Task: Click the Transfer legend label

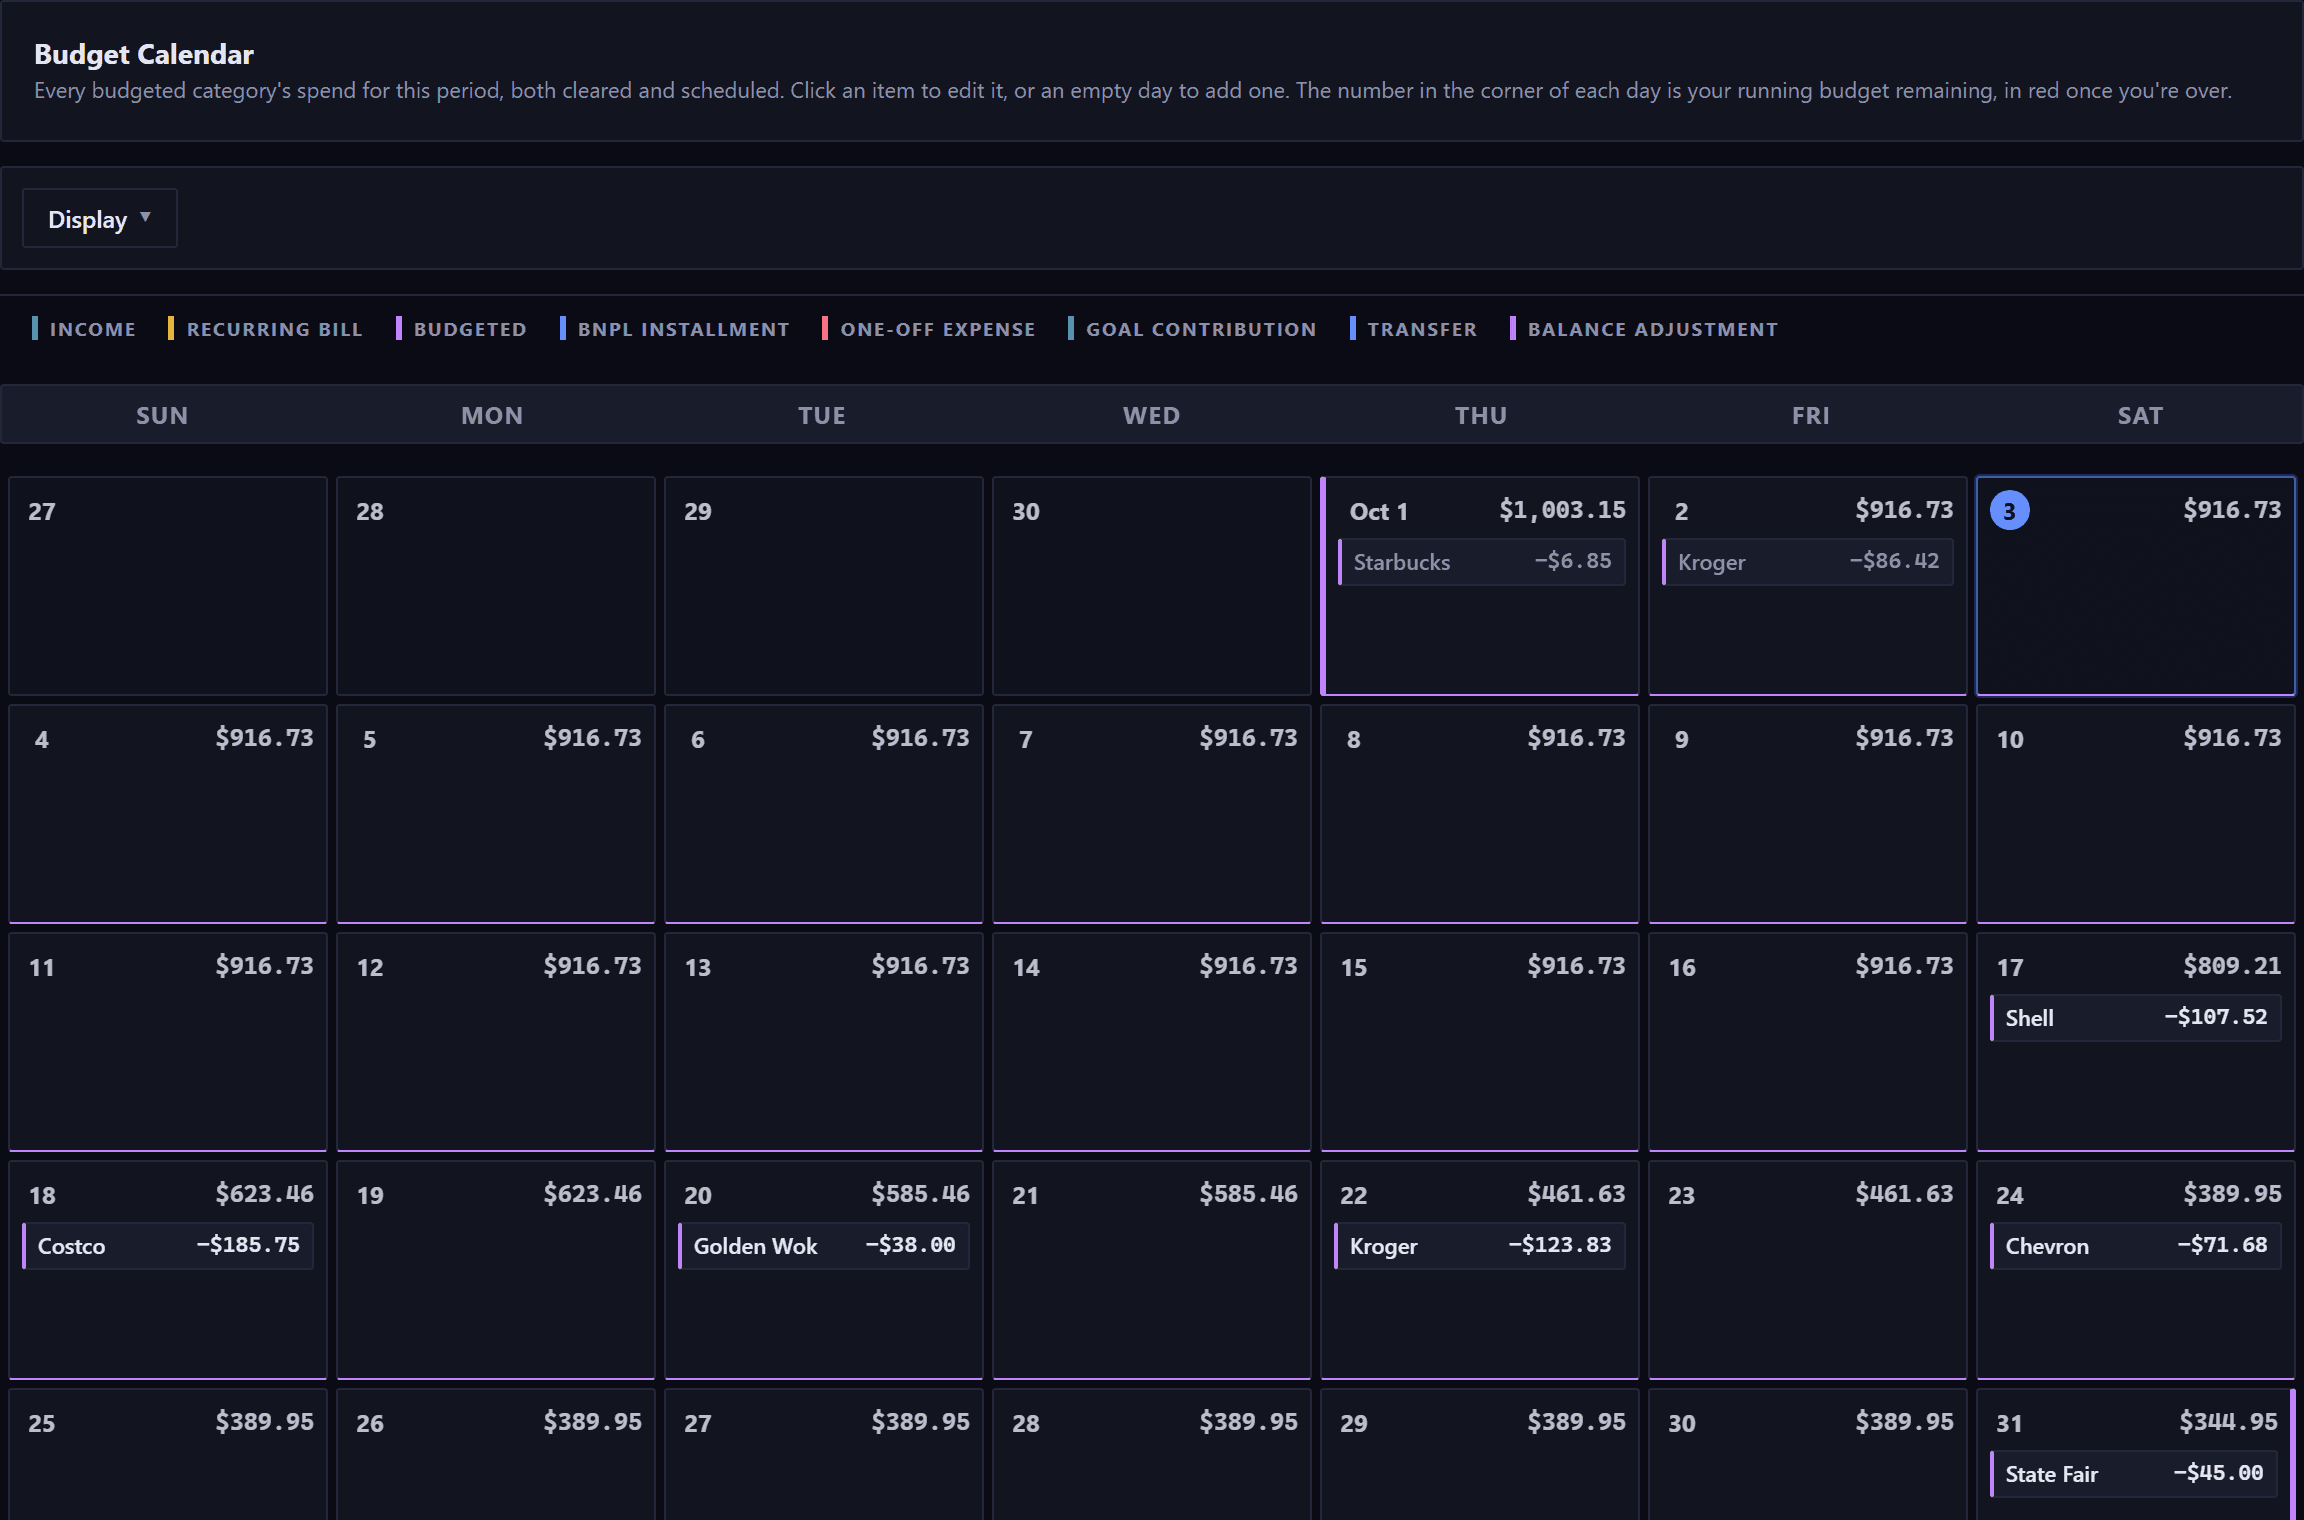Action: 1421,329
